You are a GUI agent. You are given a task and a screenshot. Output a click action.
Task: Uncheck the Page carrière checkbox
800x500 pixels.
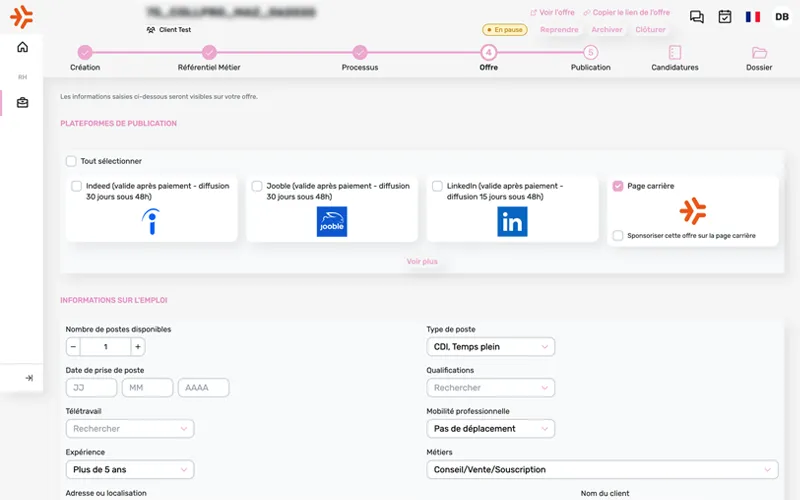618,186
